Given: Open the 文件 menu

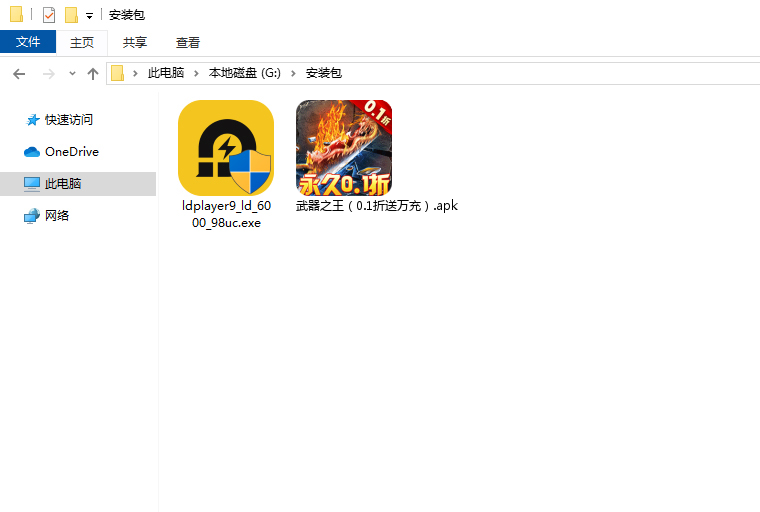Looking at the screenshot, I should [28, 42].
